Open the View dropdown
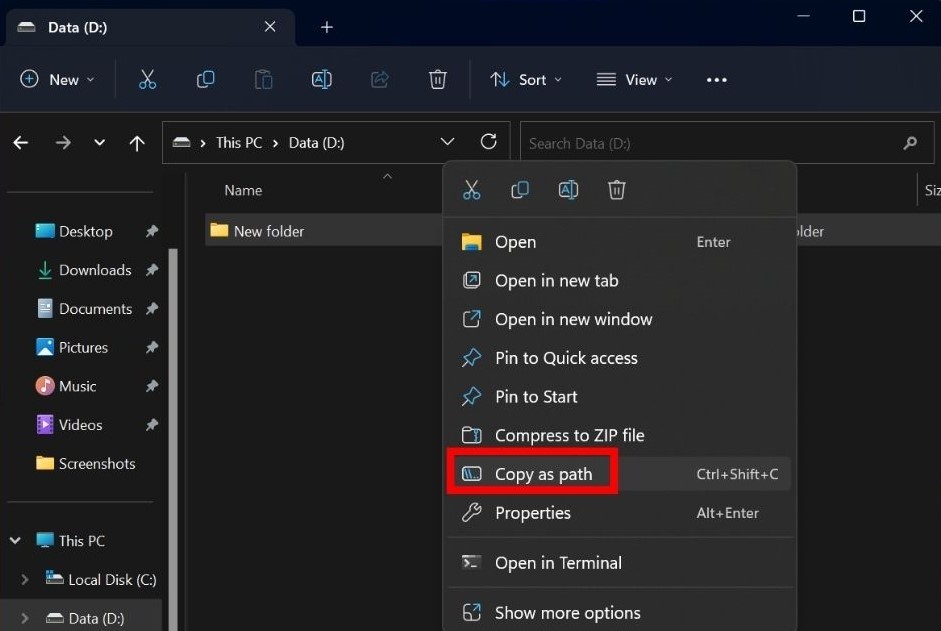The height and width of the screenshot is (631, 941). tap(633, 79)
